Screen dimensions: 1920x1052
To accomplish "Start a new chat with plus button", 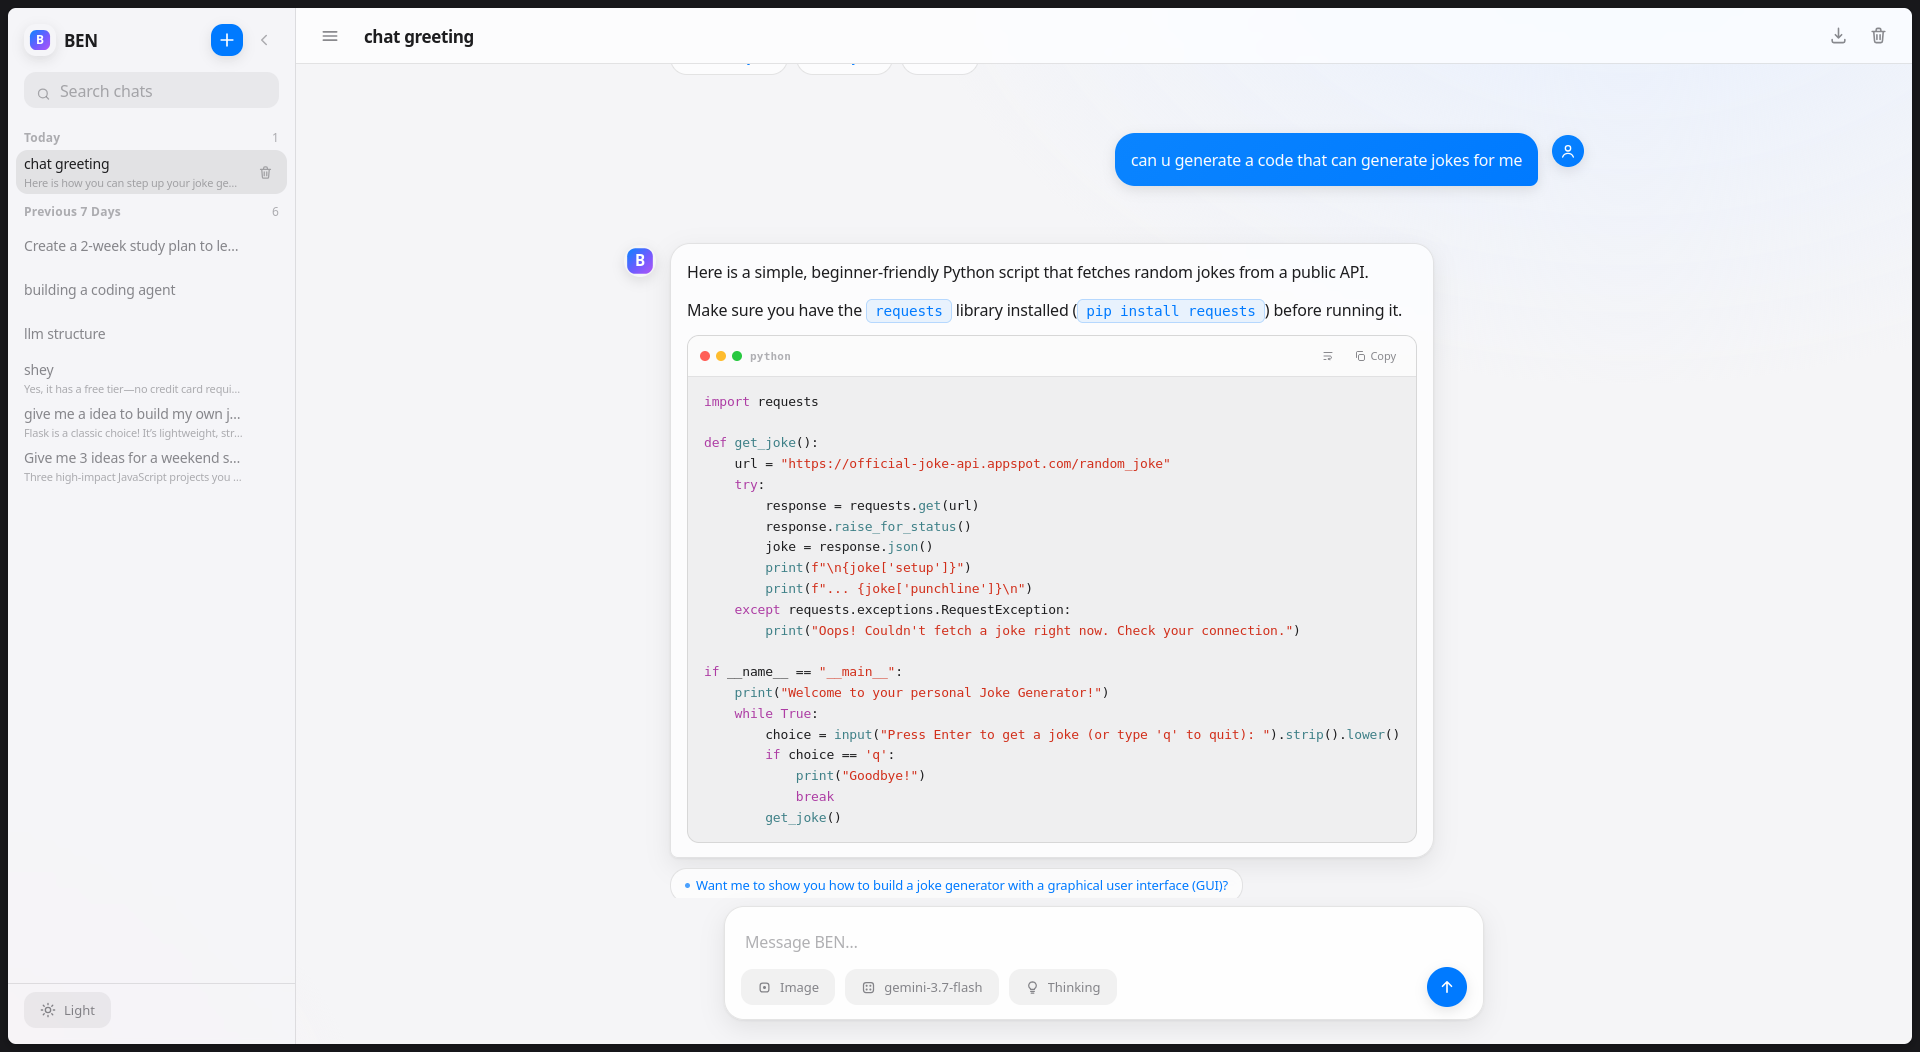I will [x=227, y=40].
